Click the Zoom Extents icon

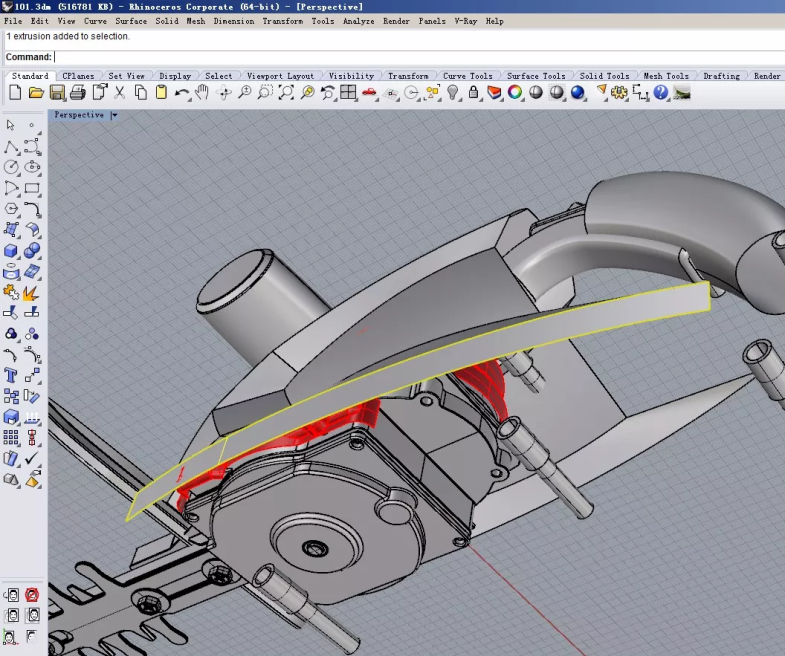286,93
